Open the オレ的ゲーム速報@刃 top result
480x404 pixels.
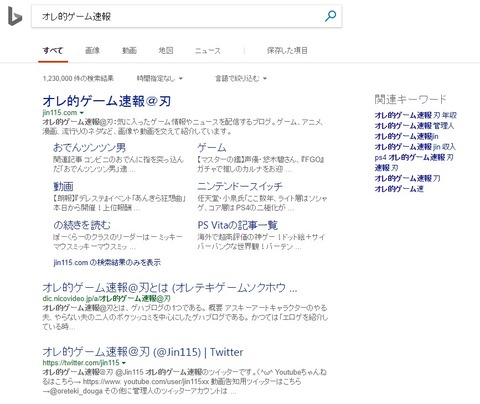coord(107,101)
